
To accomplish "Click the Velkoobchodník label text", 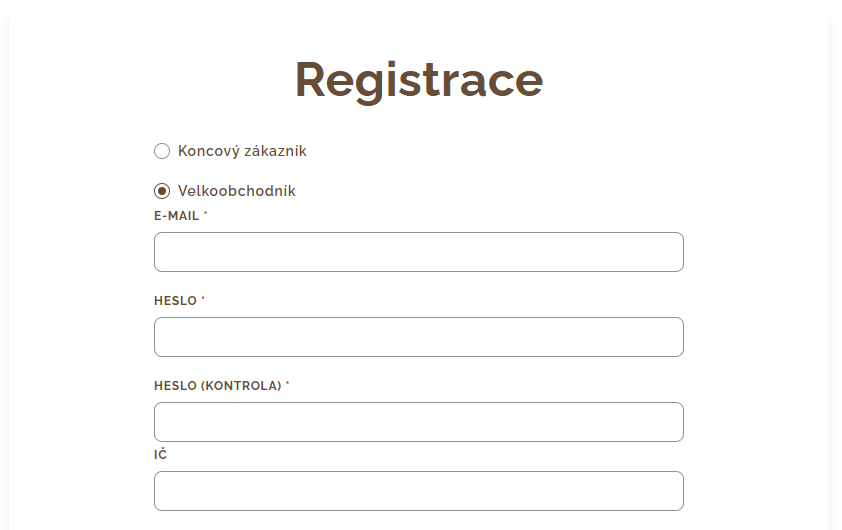I will (x=237, y=191).
